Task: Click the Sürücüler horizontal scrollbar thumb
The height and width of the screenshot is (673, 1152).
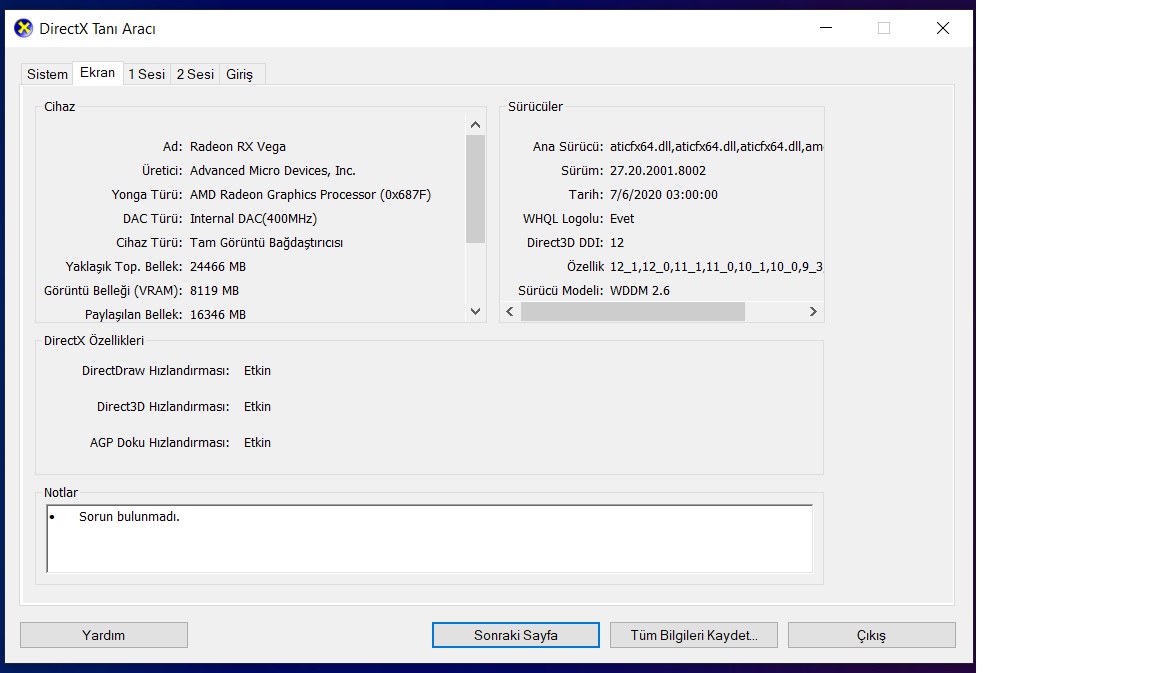Action: 633,312
